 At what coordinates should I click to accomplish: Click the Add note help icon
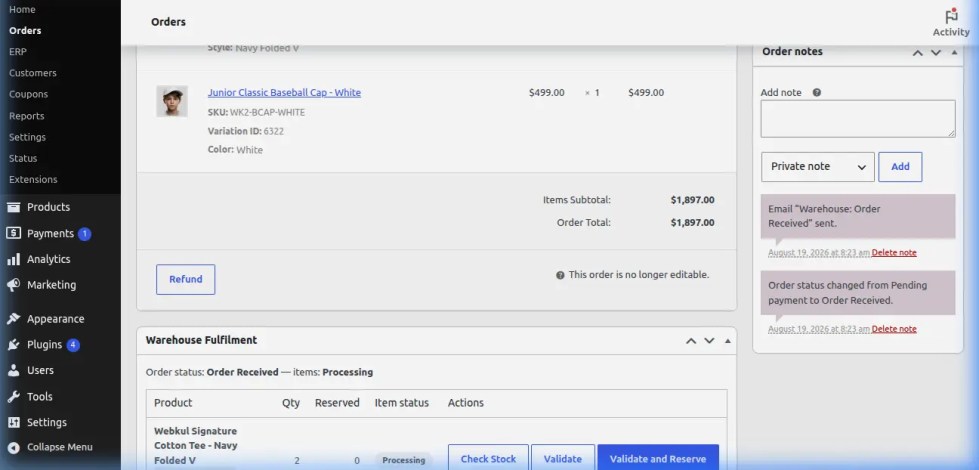pyautogui.click(x=817, y=92)
